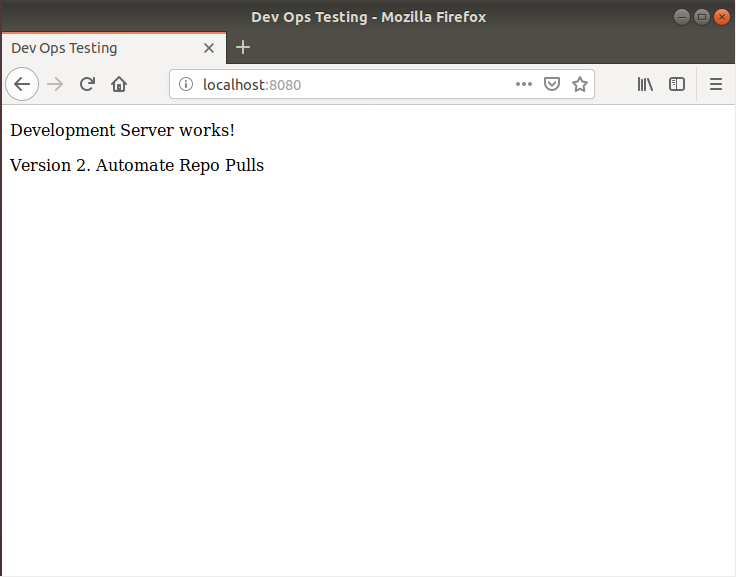
Task: Bookmark this page with the star
Action: coord(579,85)
